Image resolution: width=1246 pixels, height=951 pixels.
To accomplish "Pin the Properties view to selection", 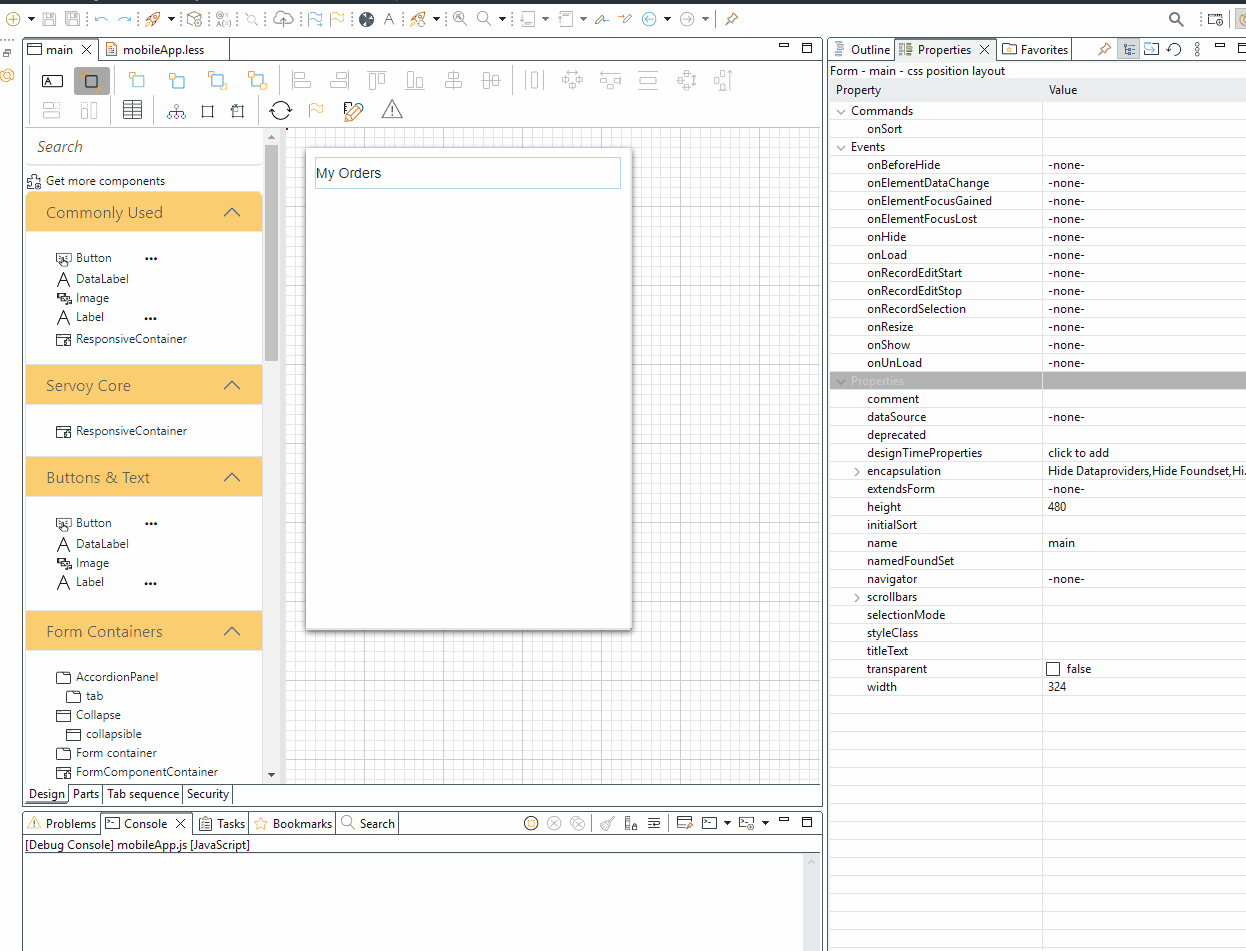I will pos(1104,49).
